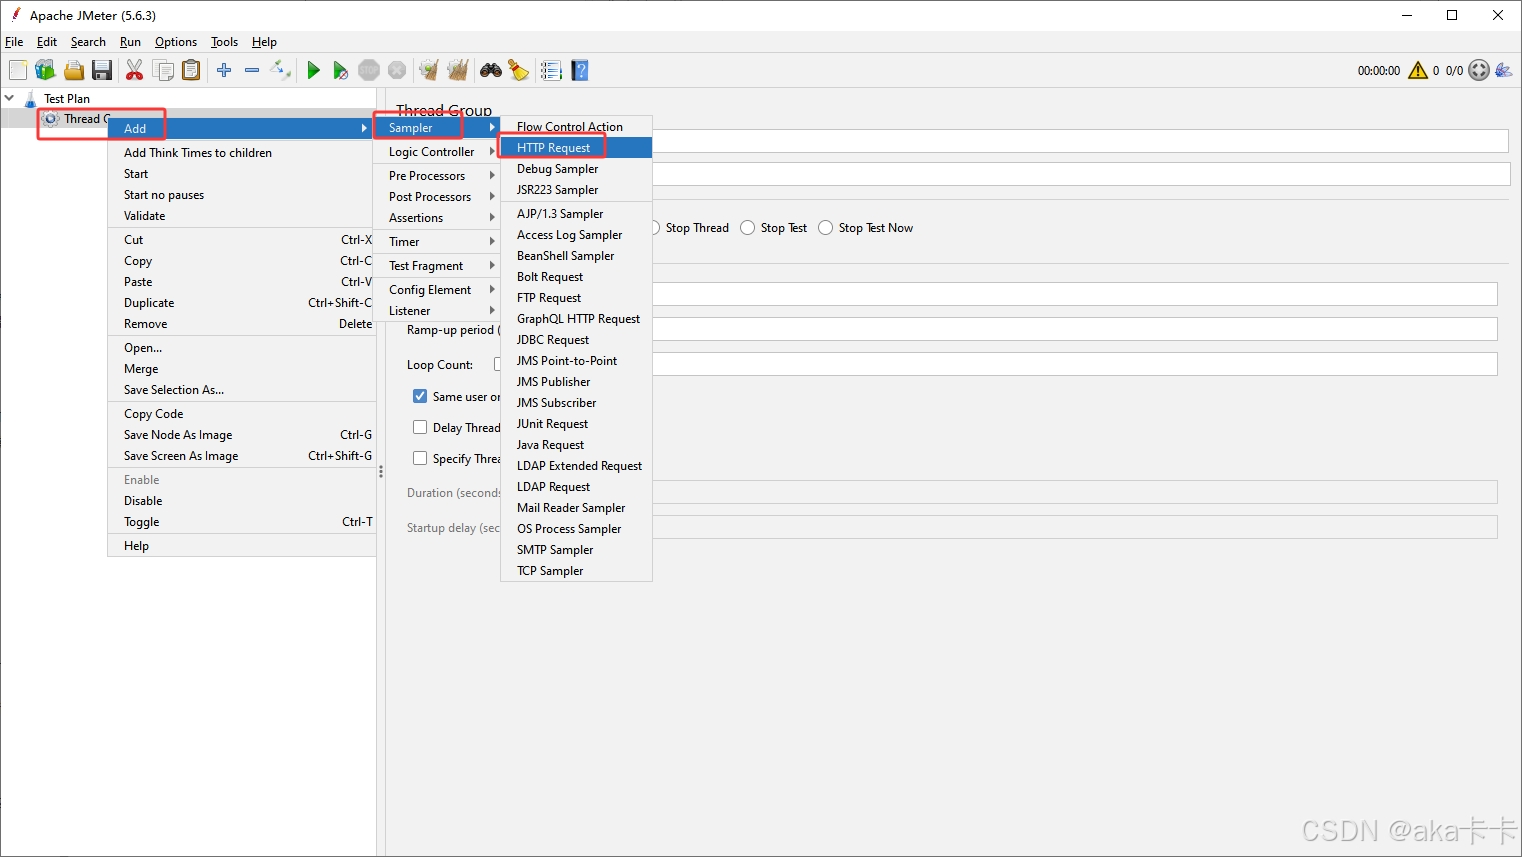Click Remove in the context menu
Viewport: 1522px width, 857px height.
[x=241, y=324]
